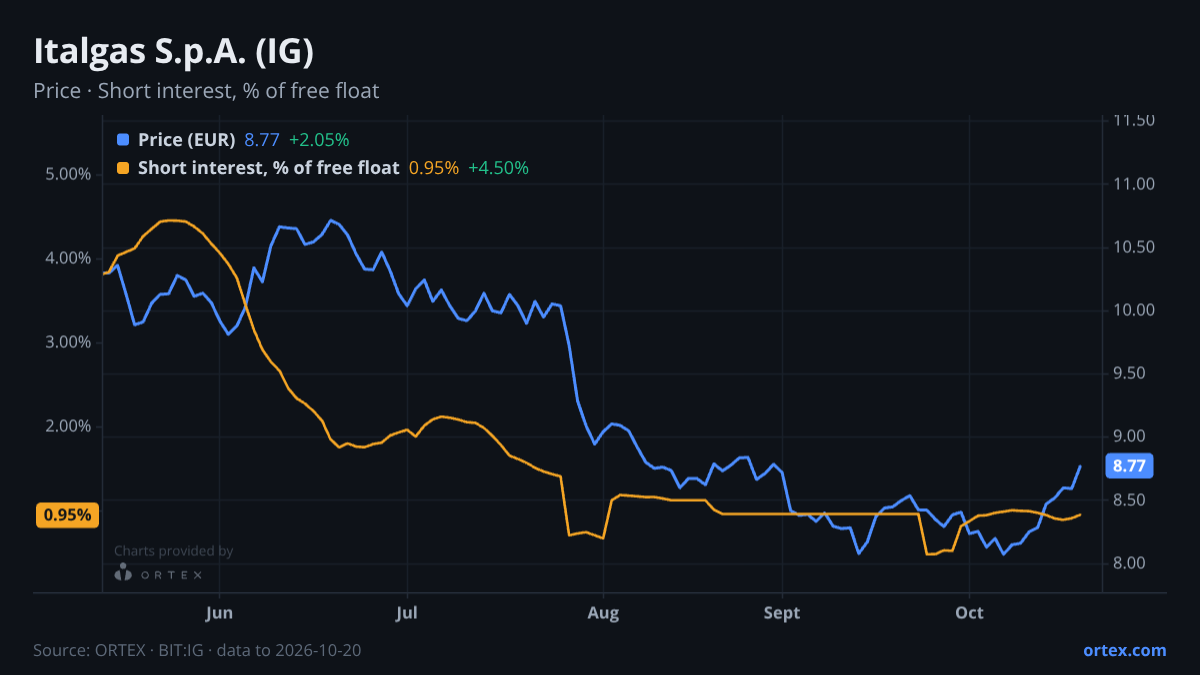
Task: Click the +4.50% short interest change value
Action: pos(498,168)
